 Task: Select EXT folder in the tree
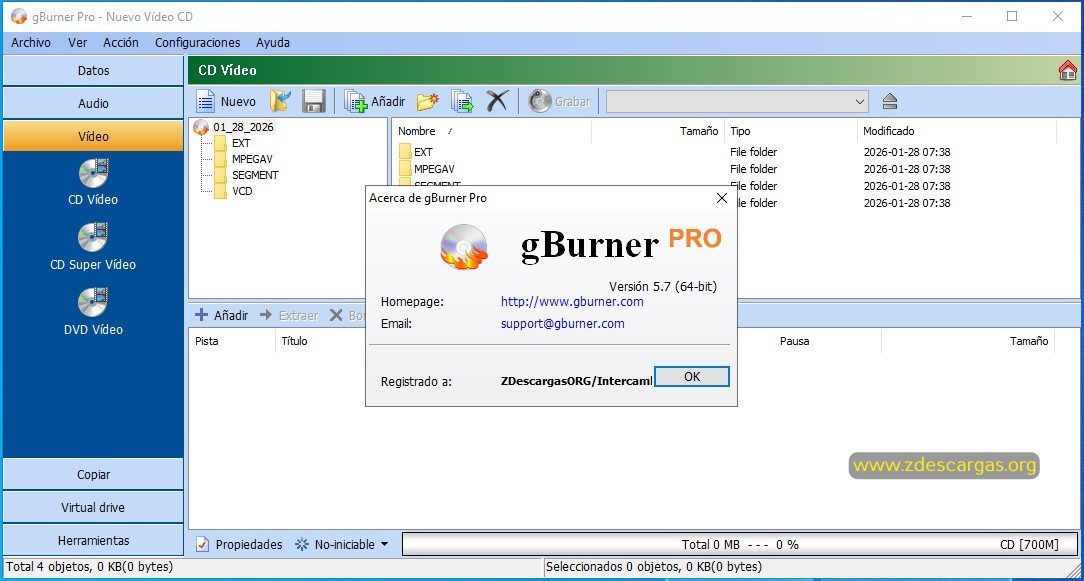pos(241,143)
